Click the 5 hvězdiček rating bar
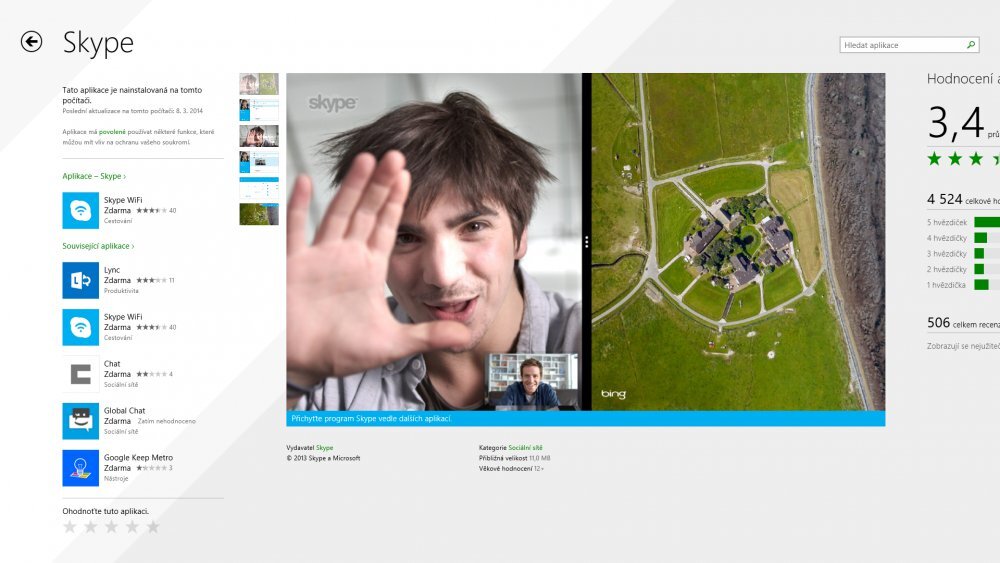Image resolution: width=1000 pixels, height=563 pixels. [x=987, y=222]
